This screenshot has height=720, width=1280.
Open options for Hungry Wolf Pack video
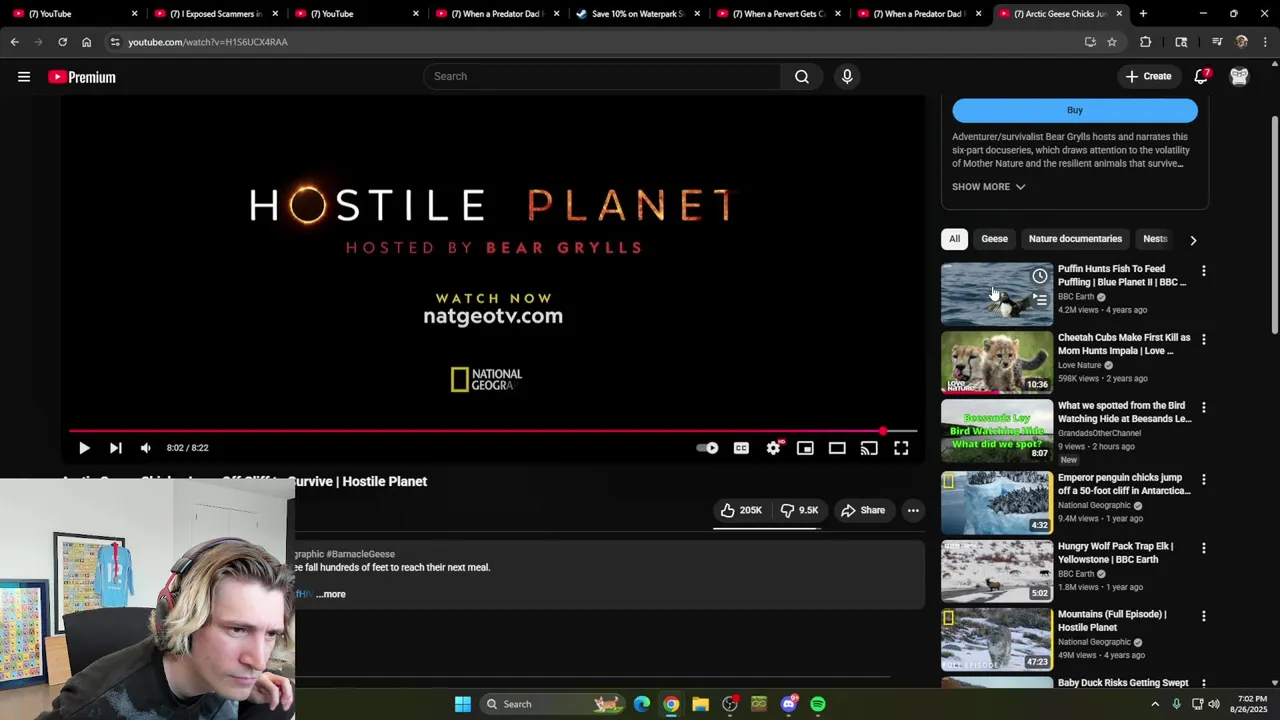click(x=1204, y=548)
